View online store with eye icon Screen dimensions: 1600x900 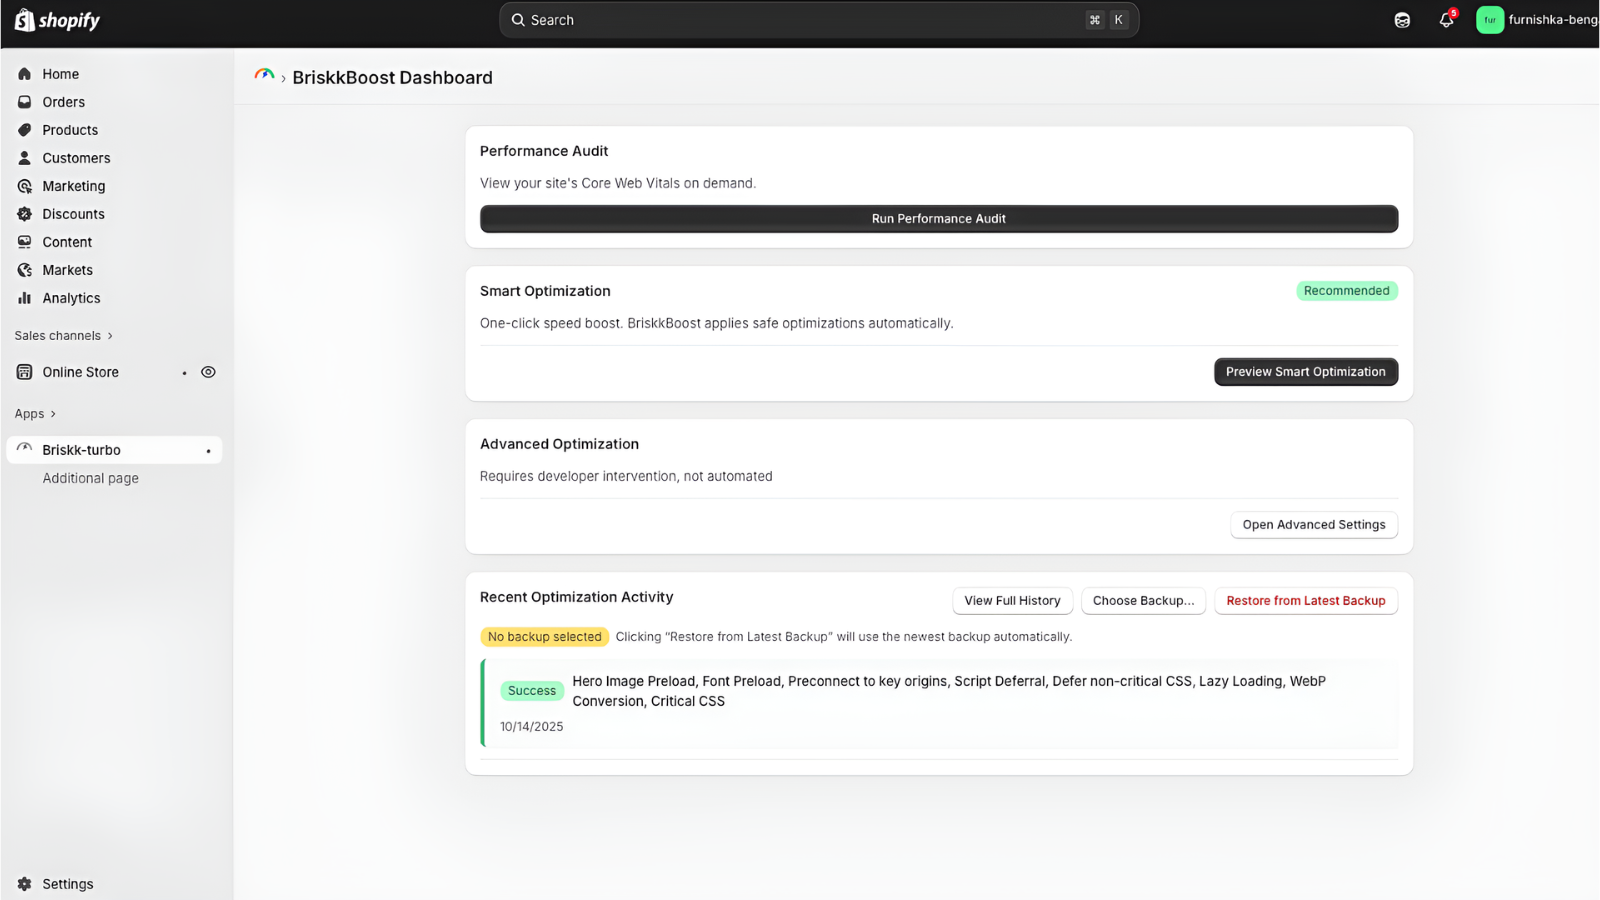(208, 372)
